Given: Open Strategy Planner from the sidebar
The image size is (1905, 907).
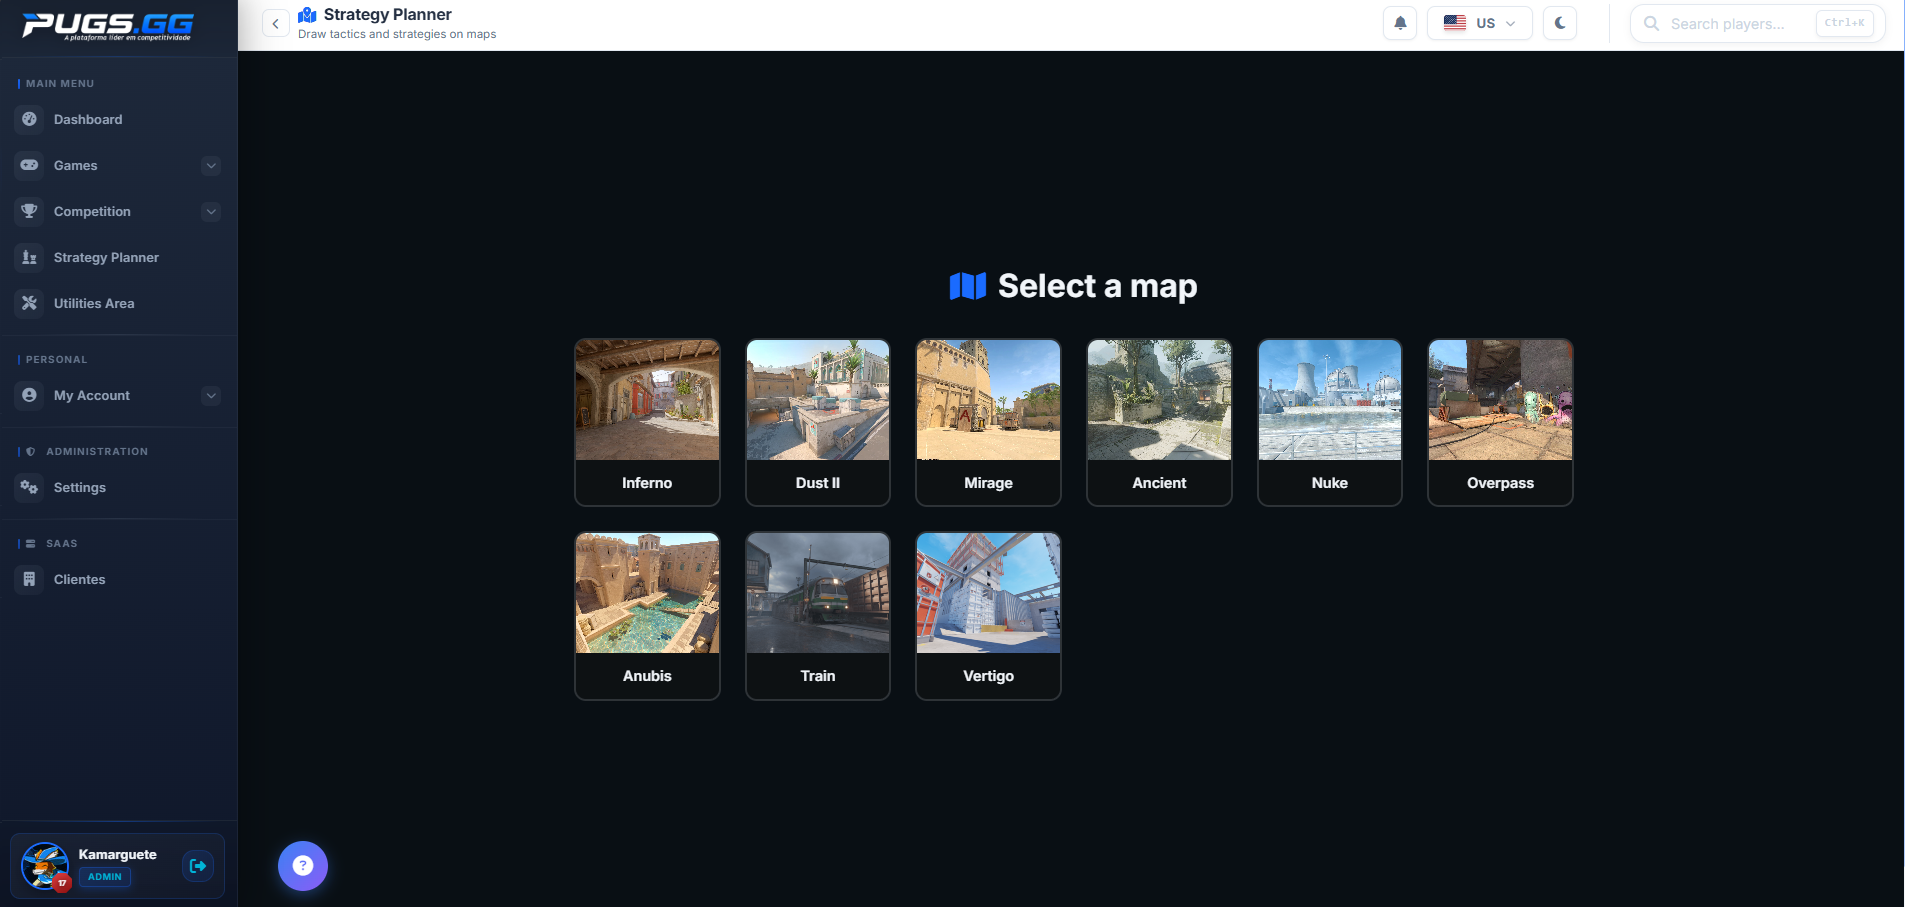Looking at the screenshot, I should click(x=106, y=257).
